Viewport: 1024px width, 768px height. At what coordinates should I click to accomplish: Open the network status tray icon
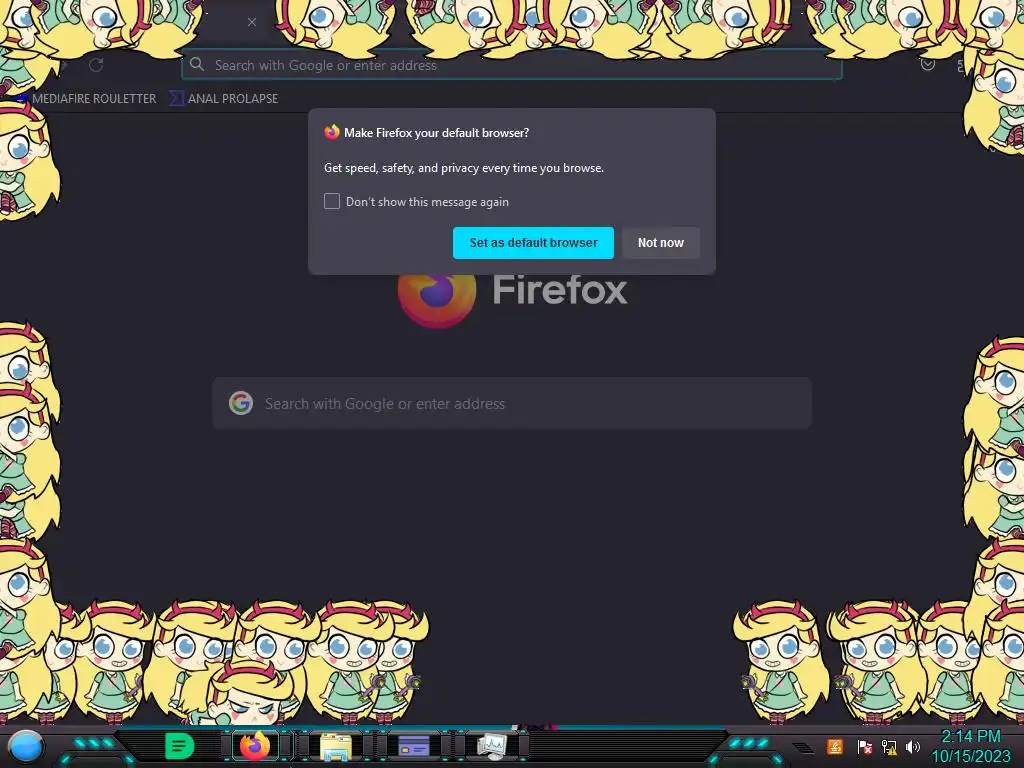click(x=889, y=746)
